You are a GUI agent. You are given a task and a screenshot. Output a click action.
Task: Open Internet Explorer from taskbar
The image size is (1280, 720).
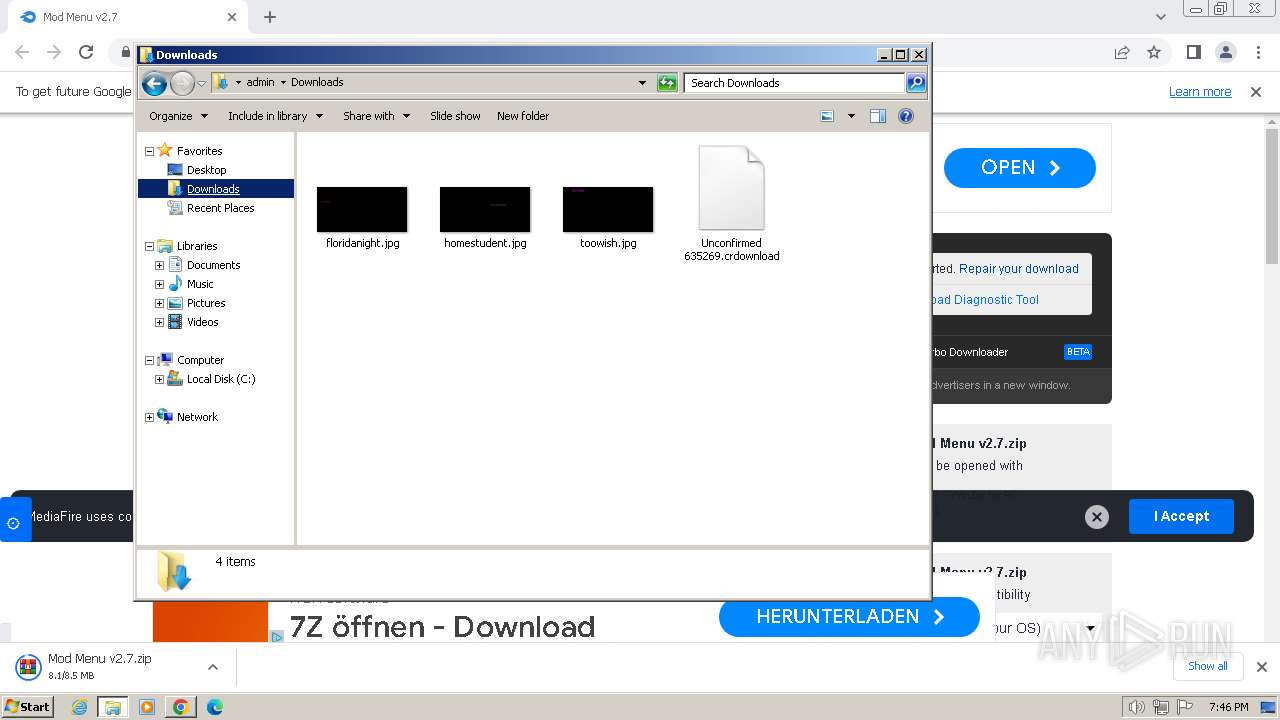coord(79,707)
